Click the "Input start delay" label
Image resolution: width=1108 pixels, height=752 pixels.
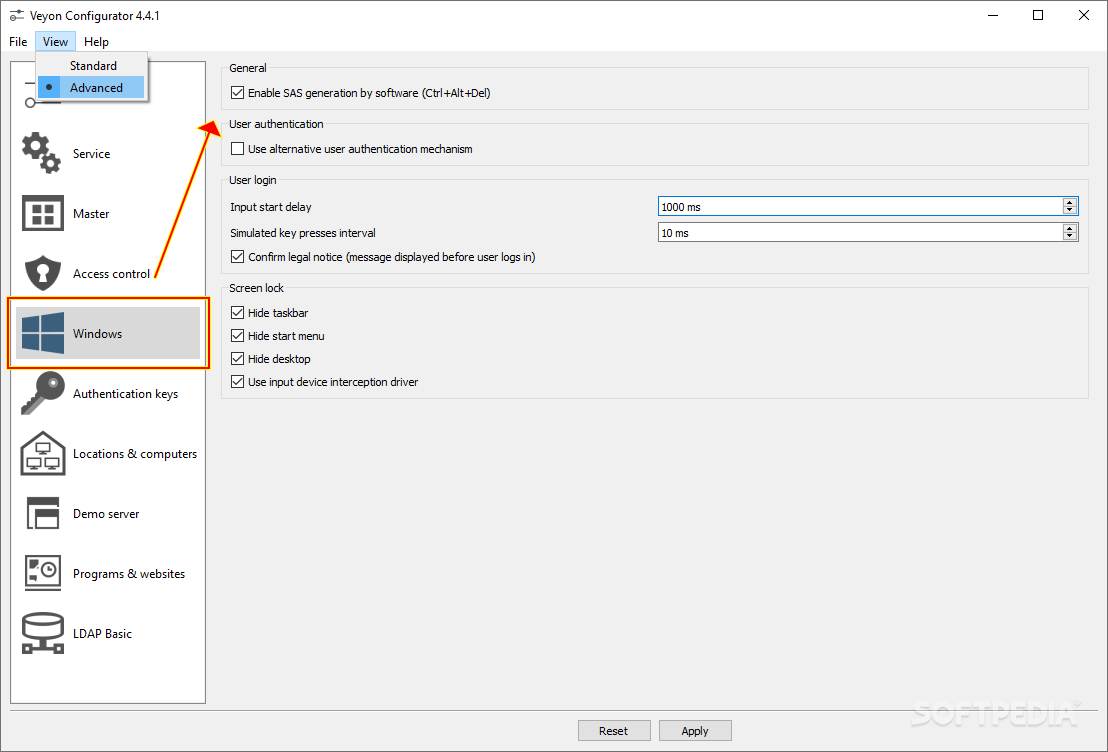pyautogui.click(x=271, y=207)
